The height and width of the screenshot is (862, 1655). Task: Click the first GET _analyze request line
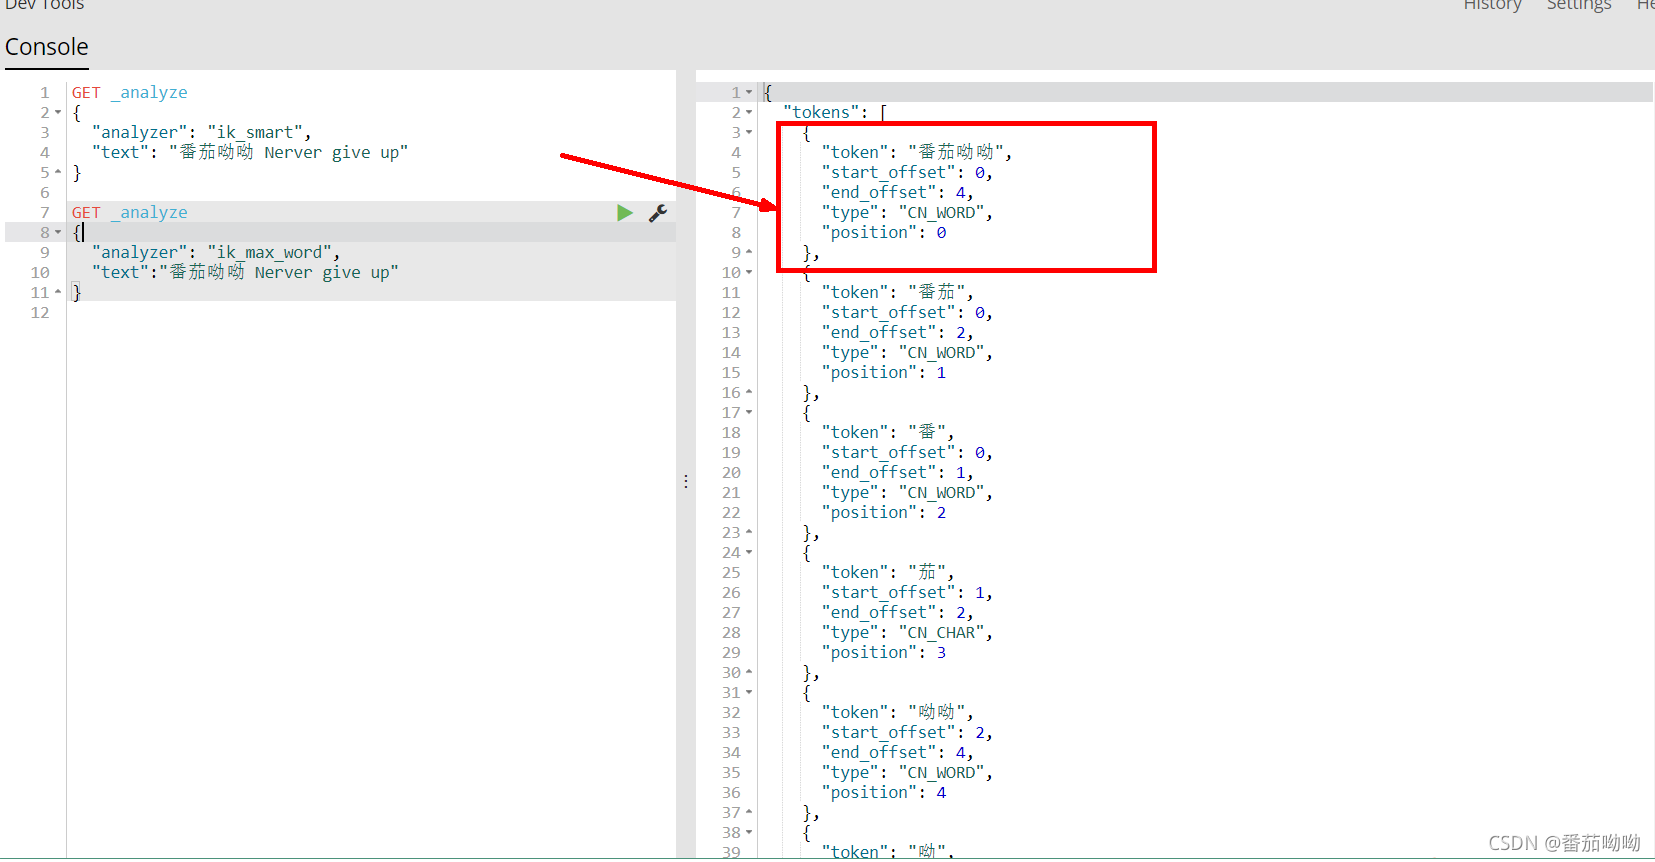point(129,92)
